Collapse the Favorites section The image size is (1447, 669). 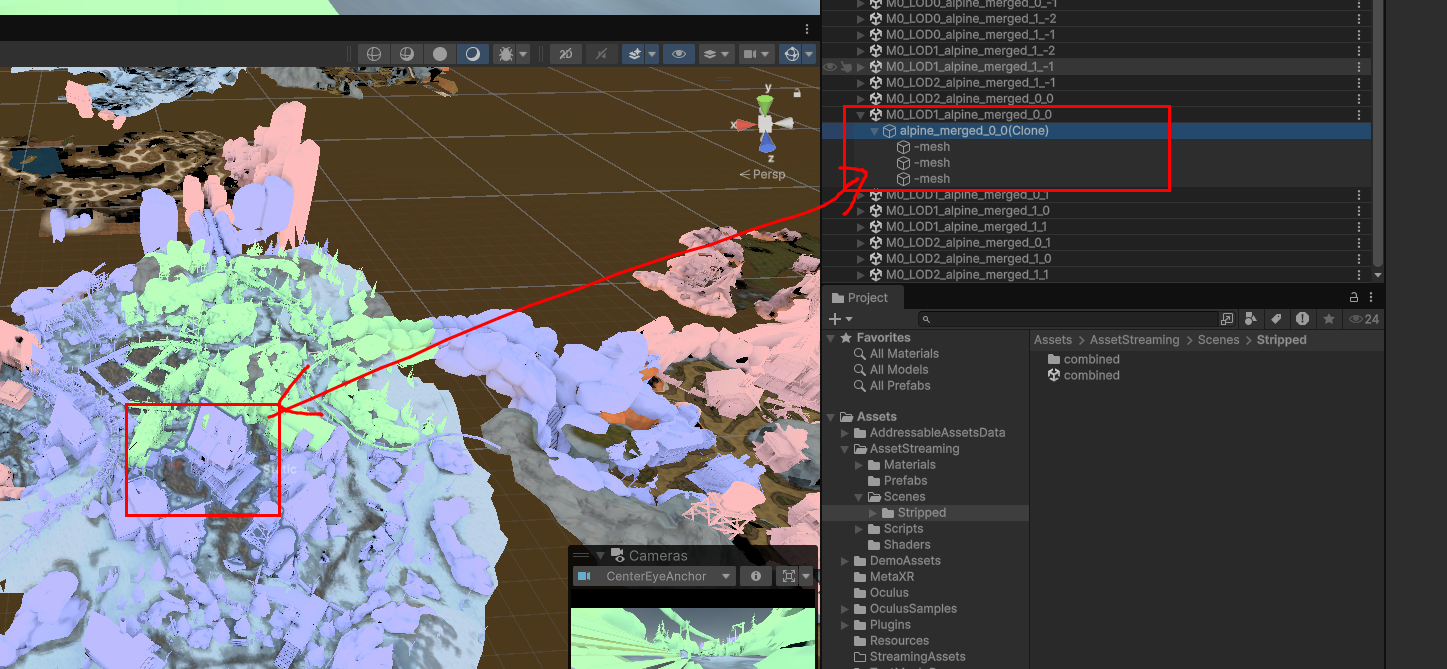(831, 338)
